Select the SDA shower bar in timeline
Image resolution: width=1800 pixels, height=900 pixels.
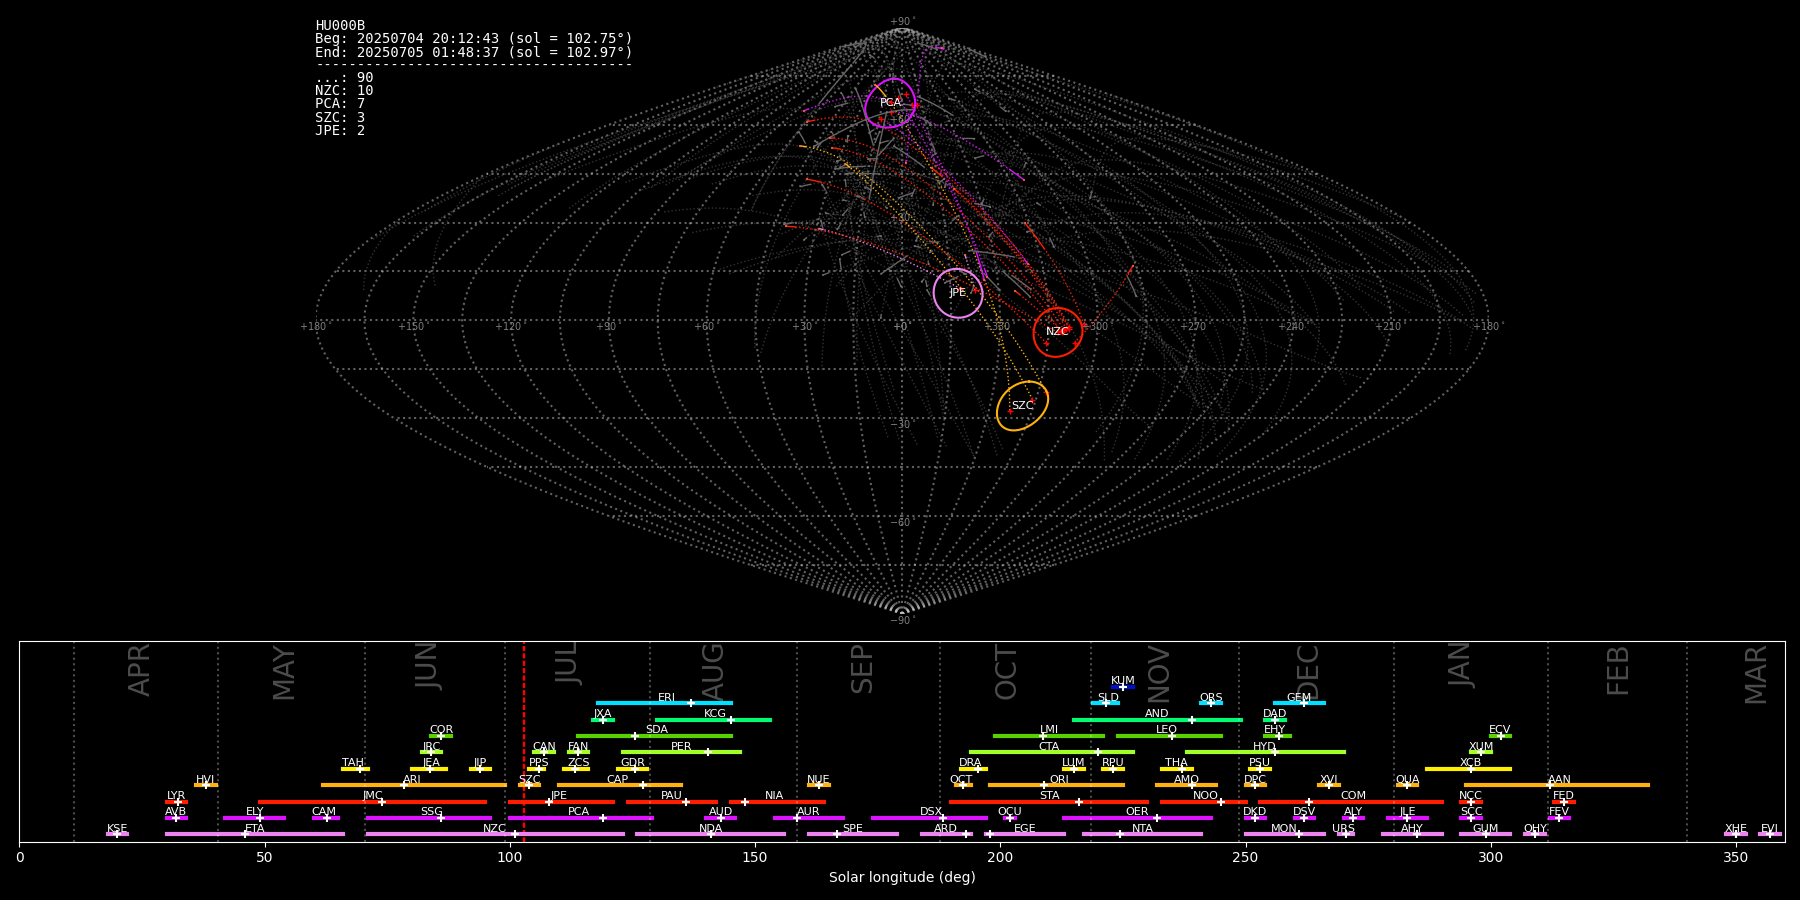pos(654,736)
